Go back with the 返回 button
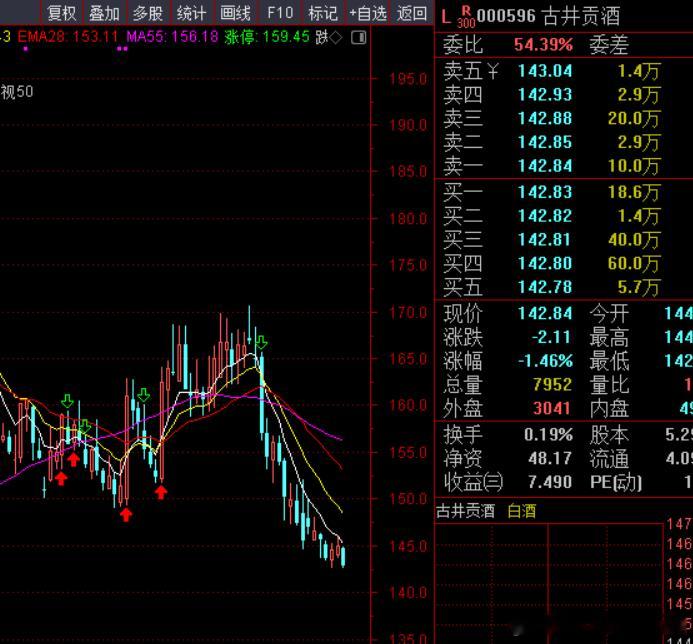Image resolution: width=693 pixels, height=644 pixels. pyautogui.click(x=412, y=13)
